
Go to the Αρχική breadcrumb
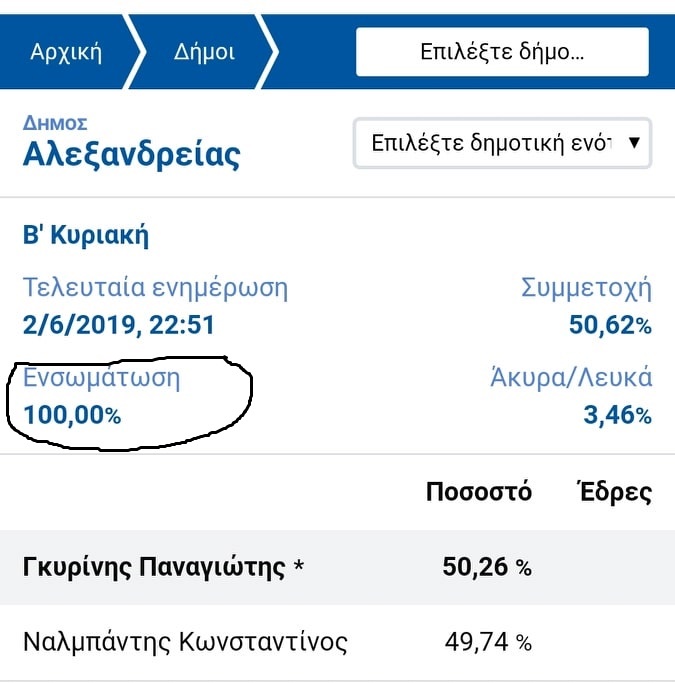click(x=66, y=52)
